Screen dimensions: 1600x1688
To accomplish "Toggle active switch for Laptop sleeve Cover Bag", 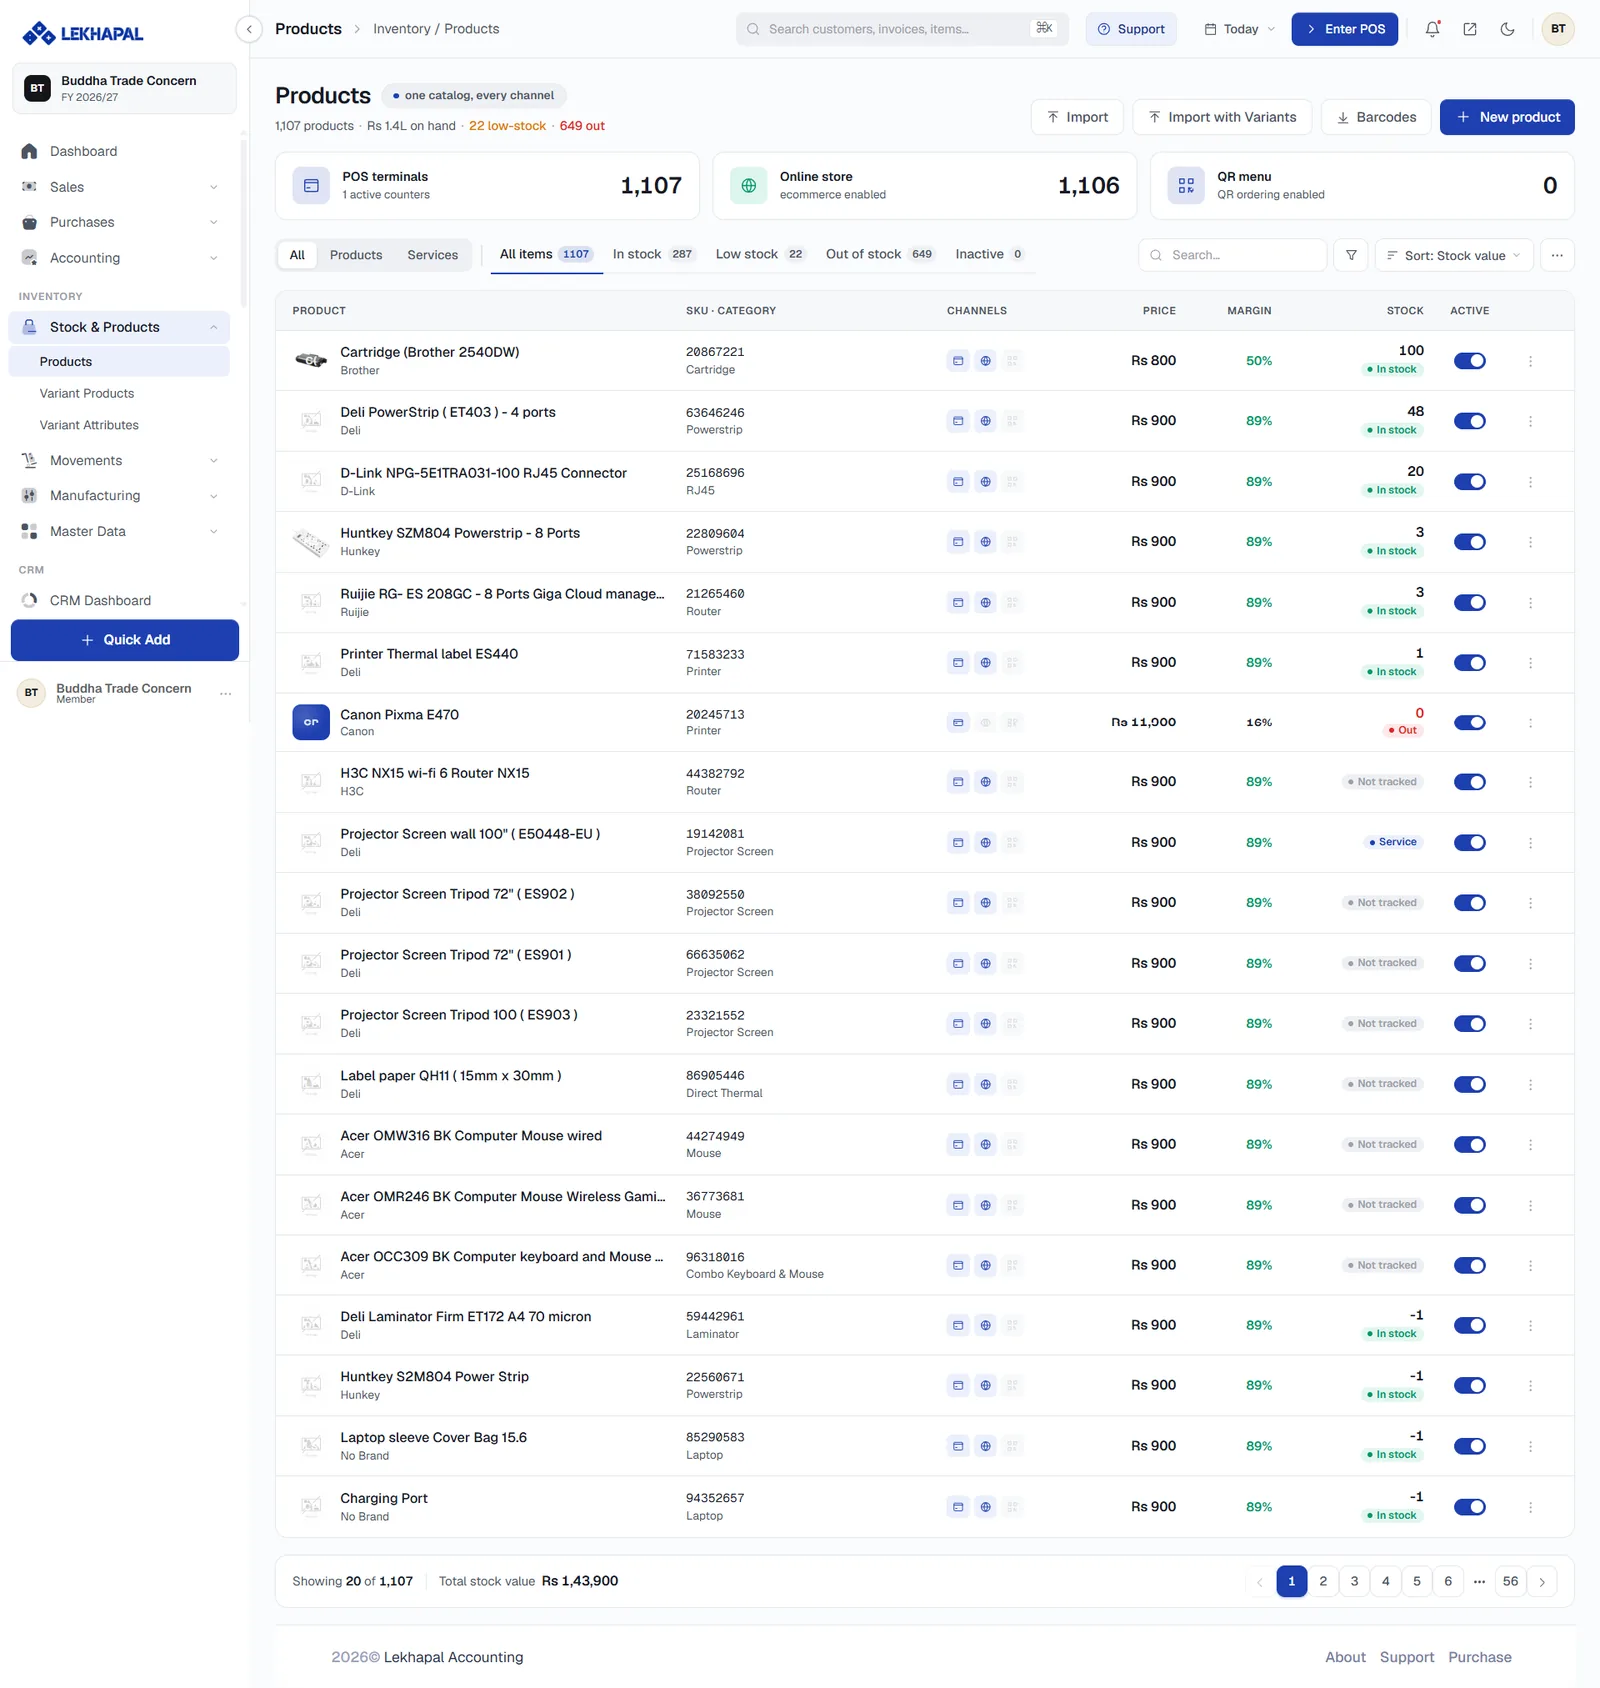I will (x=1469, y=1447).
